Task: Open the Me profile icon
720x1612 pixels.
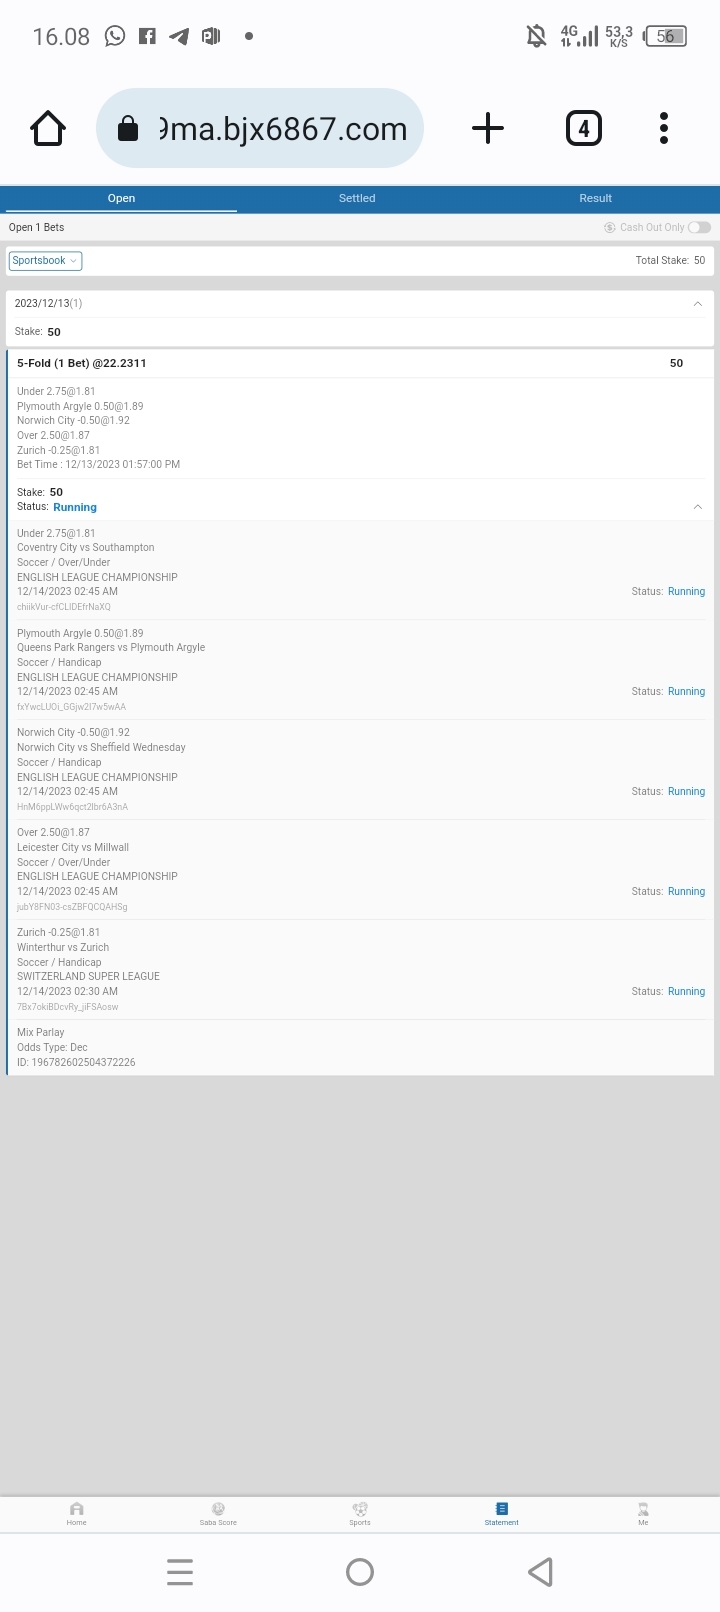Action: [x=643, y=1513]
